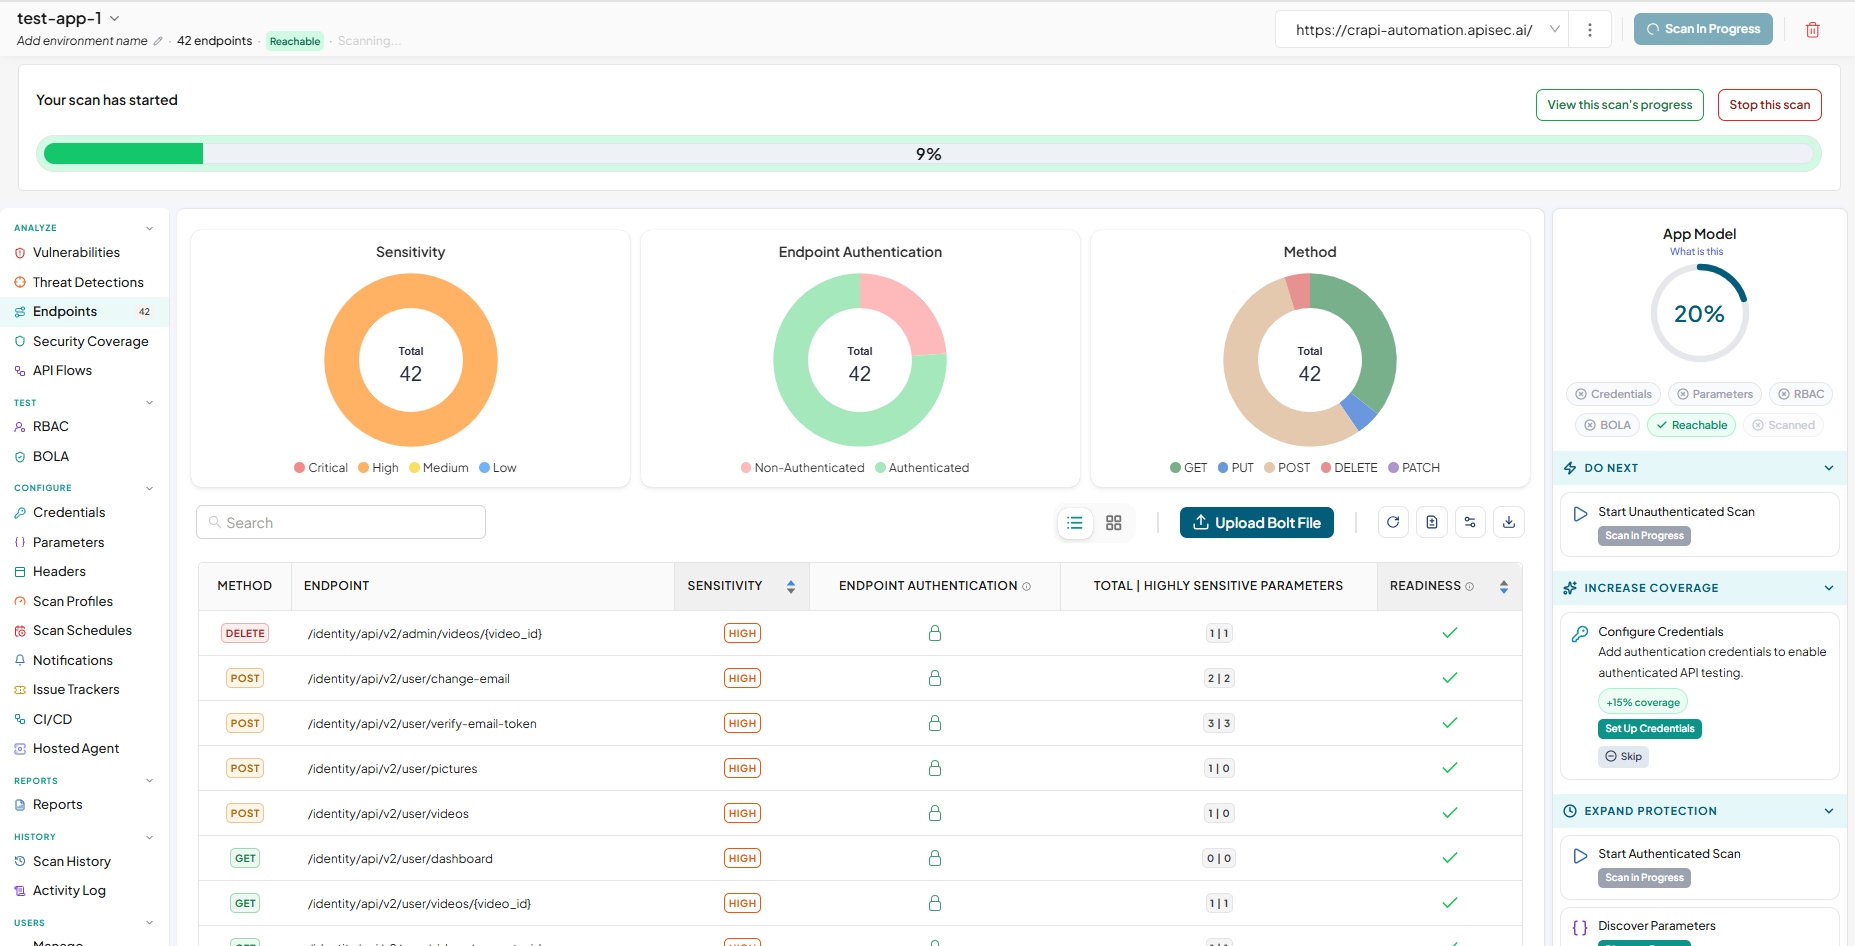The height and width of the screenshot is (946, 1855).
Task: Download endpoints with the download icon
Action: click(1509, 522)
